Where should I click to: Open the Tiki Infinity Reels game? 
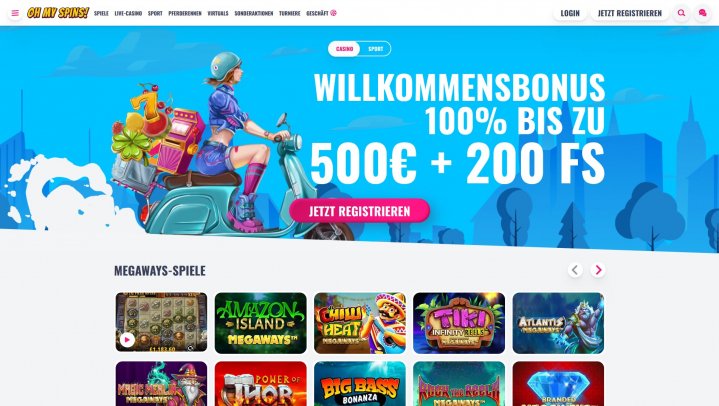459,323
